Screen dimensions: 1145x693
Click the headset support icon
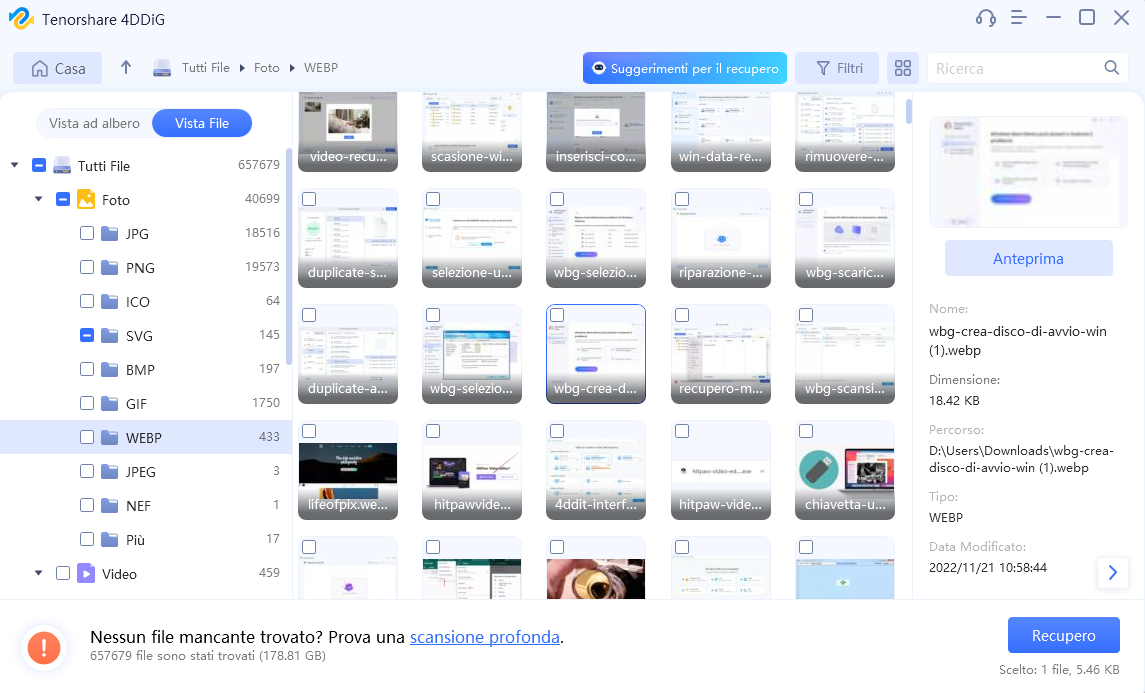point(985,18)
